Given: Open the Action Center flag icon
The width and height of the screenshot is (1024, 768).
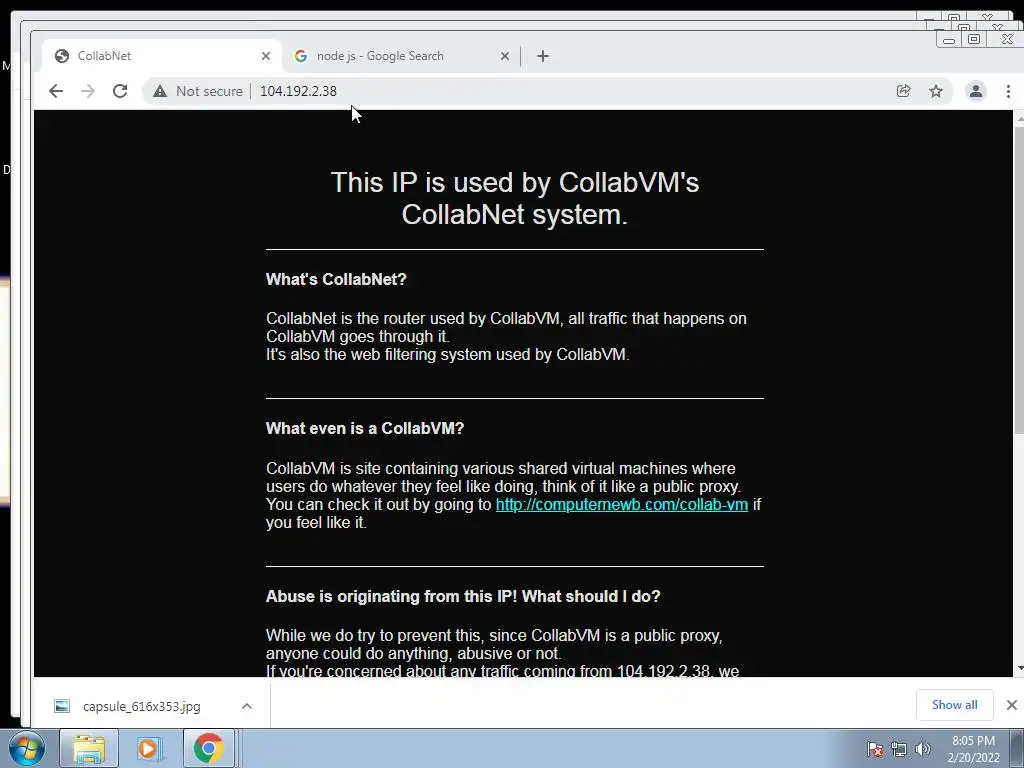Looking at the screenshot, I should point(874,749).
